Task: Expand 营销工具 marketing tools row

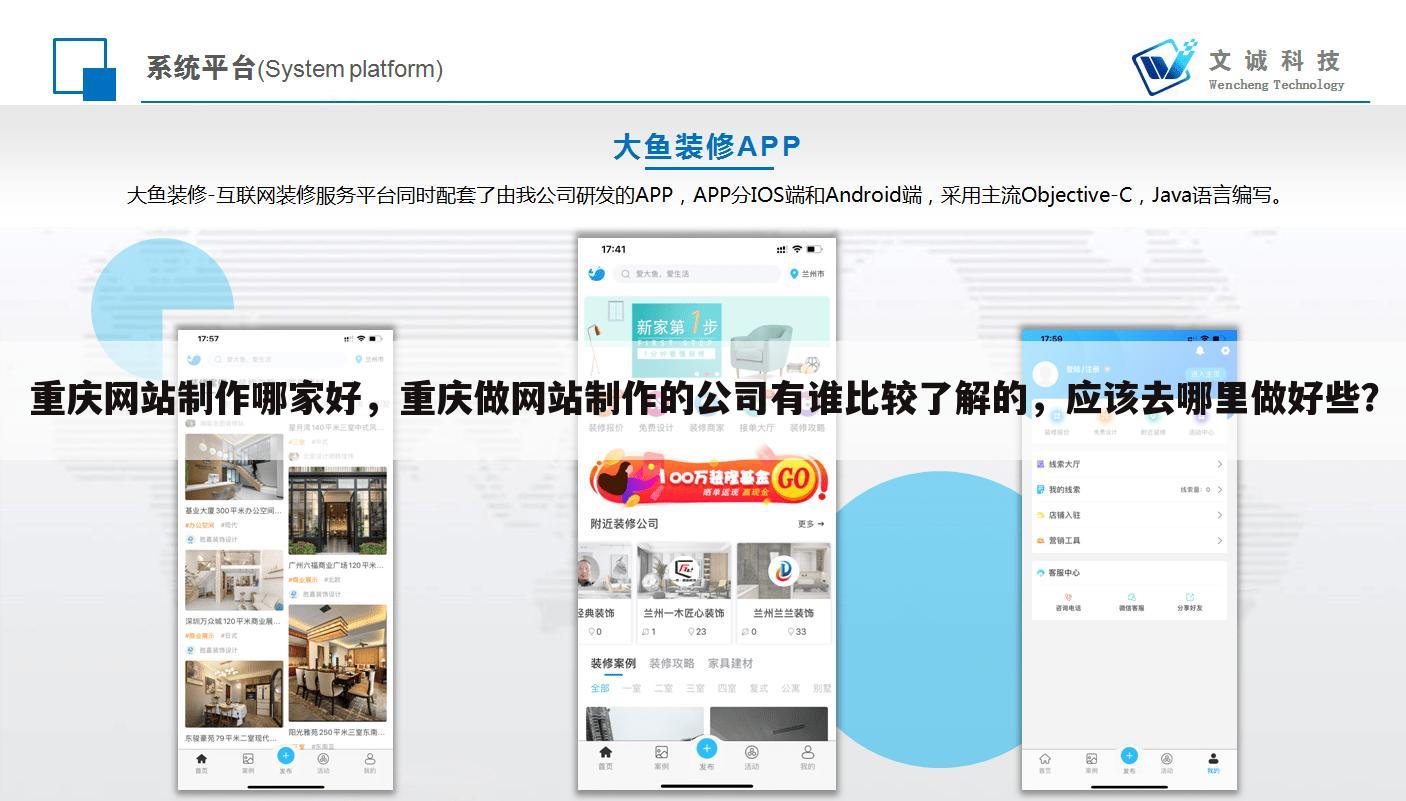Action: pyautogui.click(x=1220, y=540)
